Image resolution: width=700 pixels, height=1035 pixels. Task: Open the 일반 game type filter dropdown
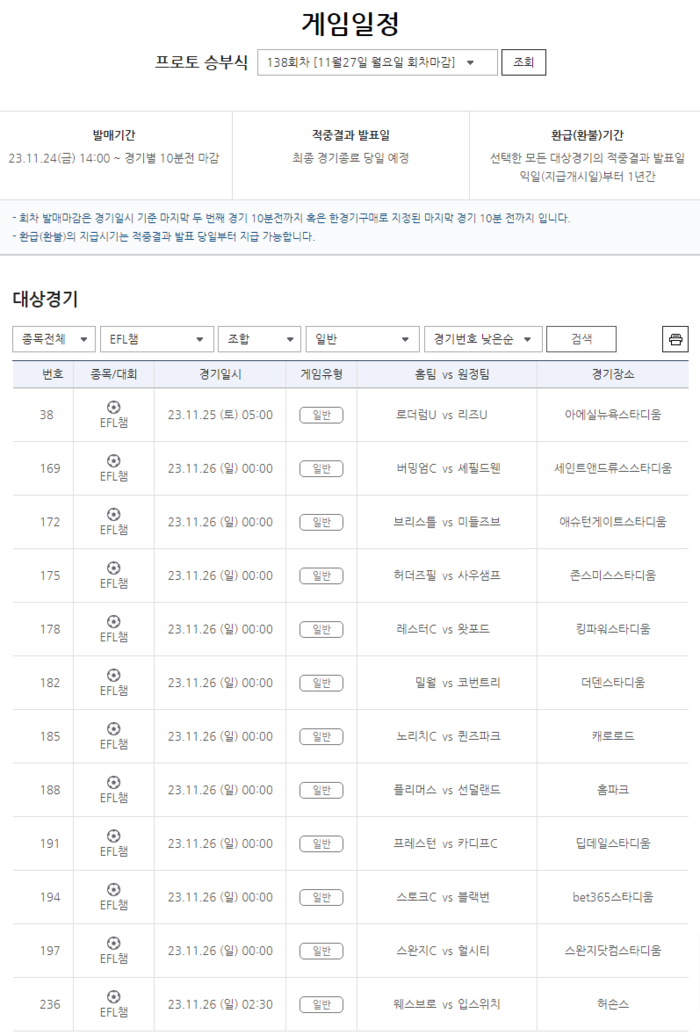[x=361, y=339]
